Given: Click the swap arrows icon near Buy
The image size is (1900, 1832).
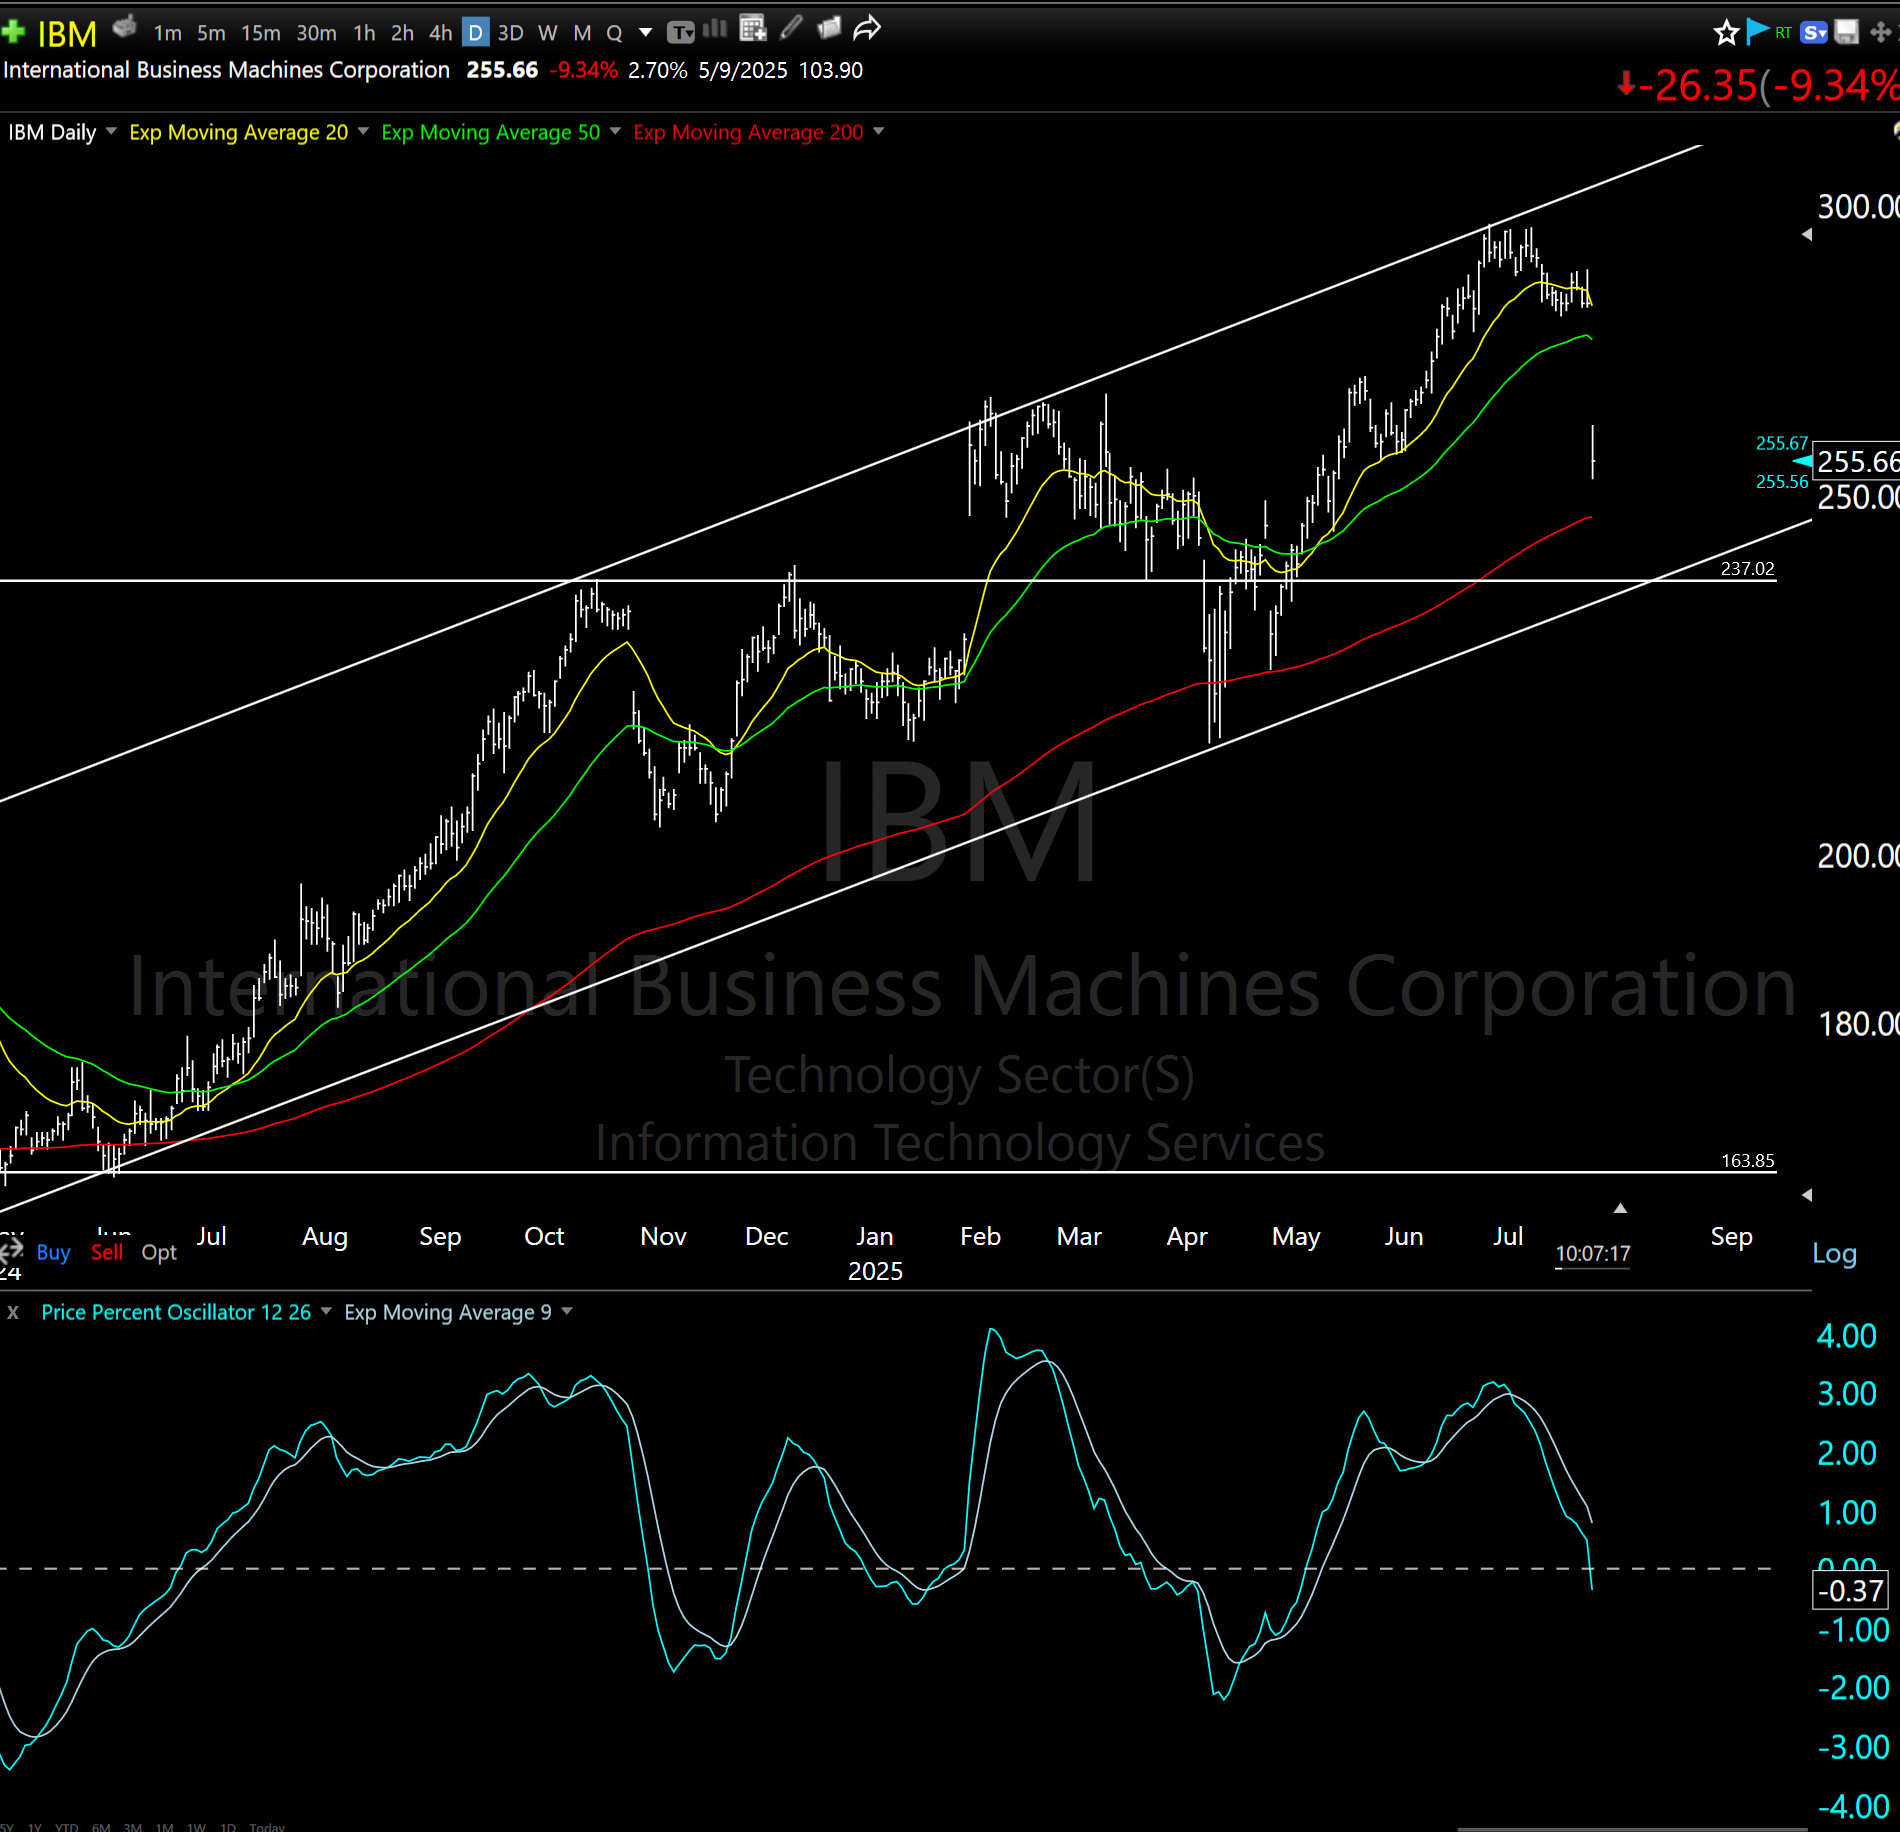Looking at the screenshot, I should point(12,1248).
